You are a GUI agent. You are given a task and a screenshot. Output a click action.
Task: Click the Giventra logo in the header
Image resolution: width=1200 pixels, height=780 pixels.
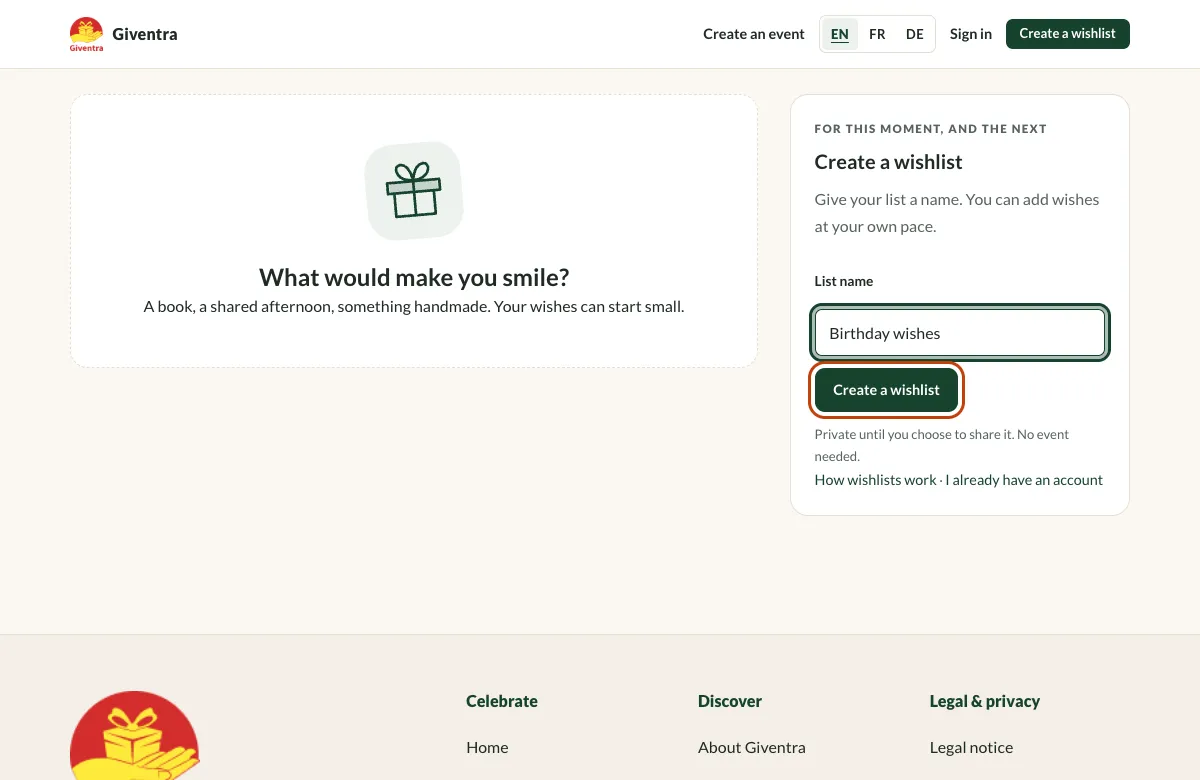tap(86, 34)
